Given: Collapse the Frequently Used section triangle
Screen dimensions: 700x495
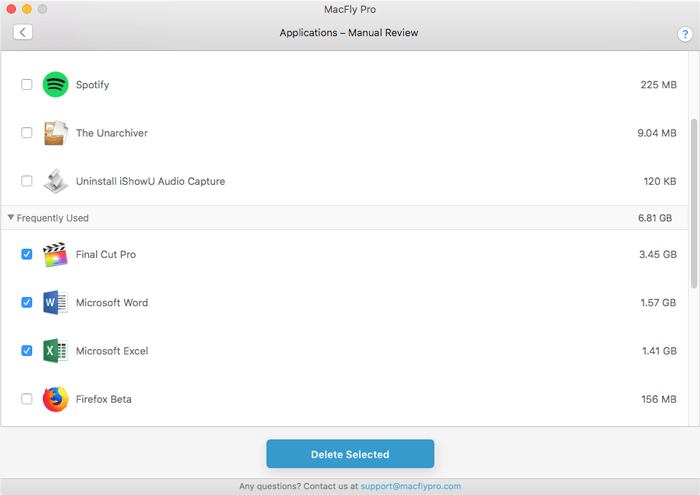Looking at the screenshot, I should click(11, 217).
